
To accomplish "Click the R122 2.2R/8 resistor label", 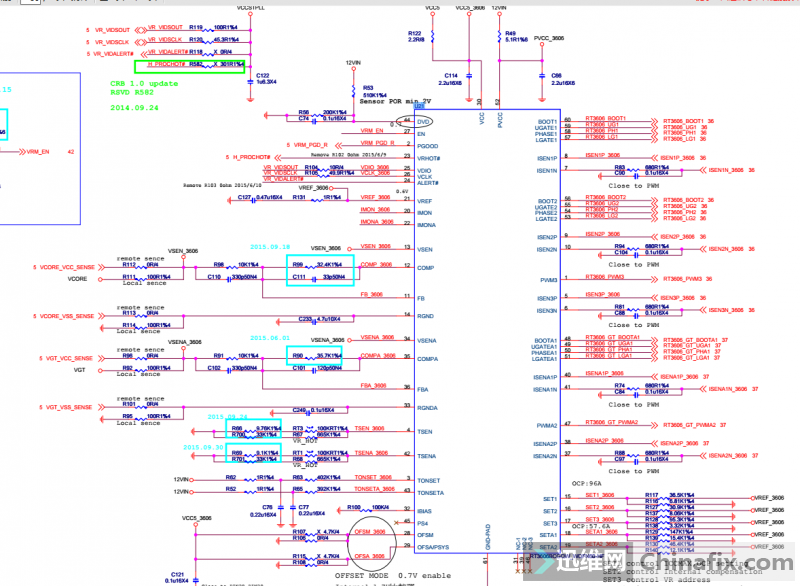I will (x=416, y=36).
